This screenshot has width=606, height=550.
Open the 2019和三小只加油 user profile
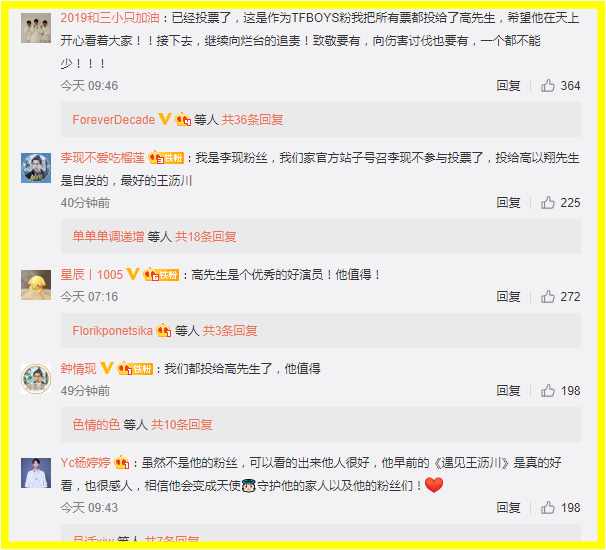click(x=110, y=18)
